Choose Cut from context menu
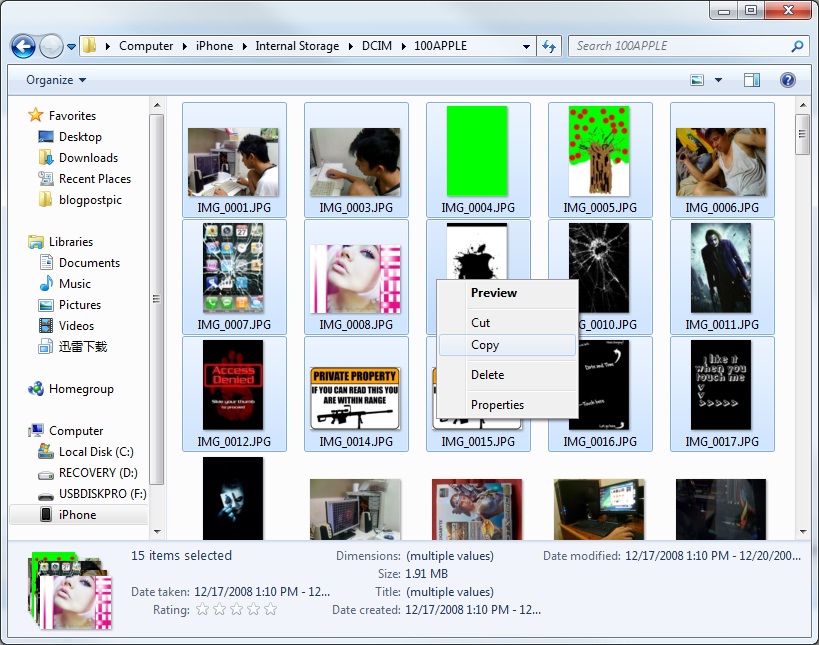 point(508,323)
